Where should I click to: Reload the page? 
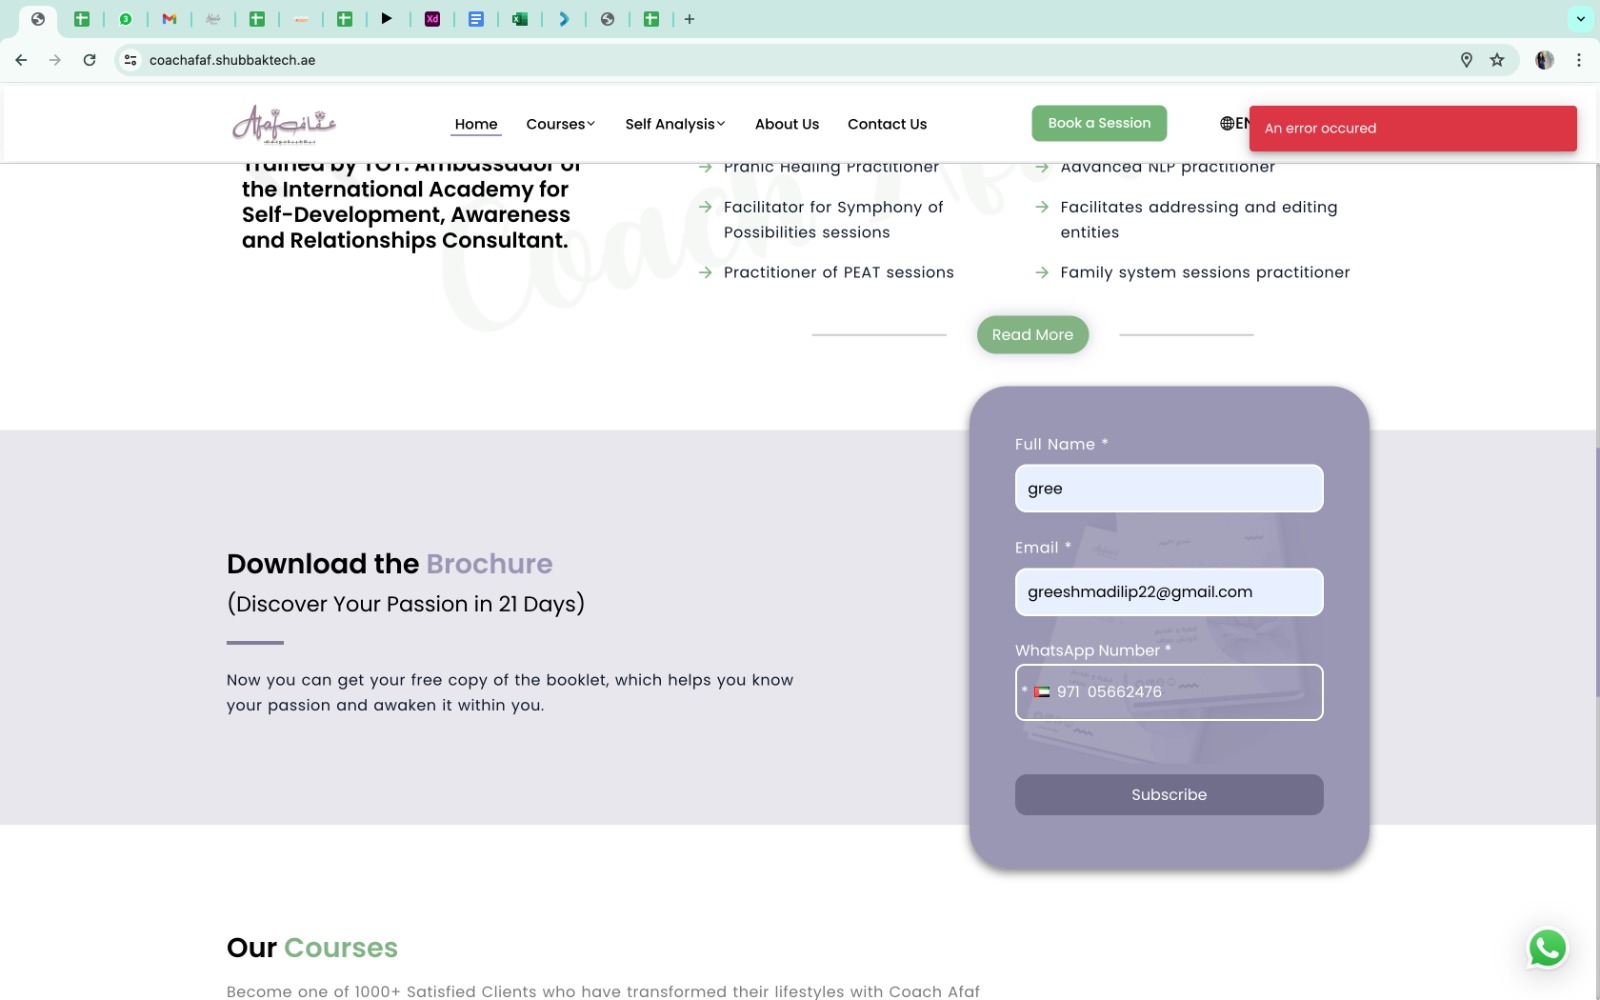point(89,60)
